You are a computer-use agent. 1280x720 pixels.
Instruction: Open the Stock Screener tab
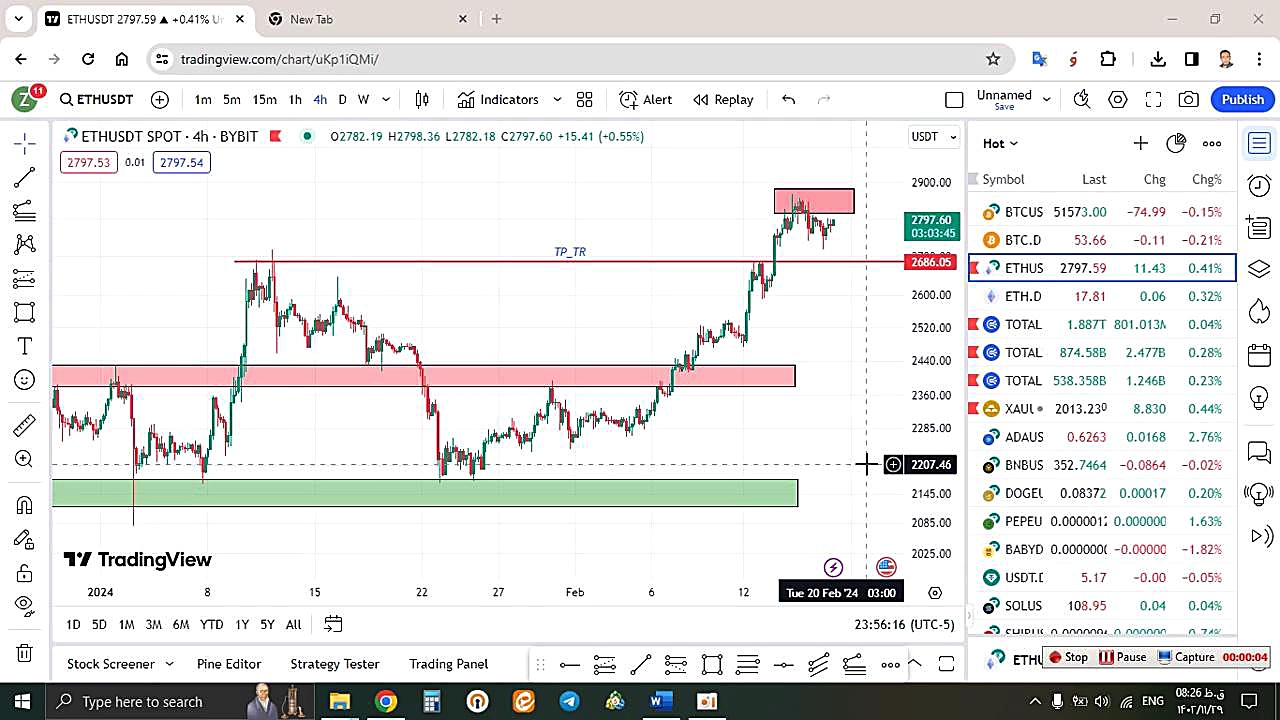(110, 664)
